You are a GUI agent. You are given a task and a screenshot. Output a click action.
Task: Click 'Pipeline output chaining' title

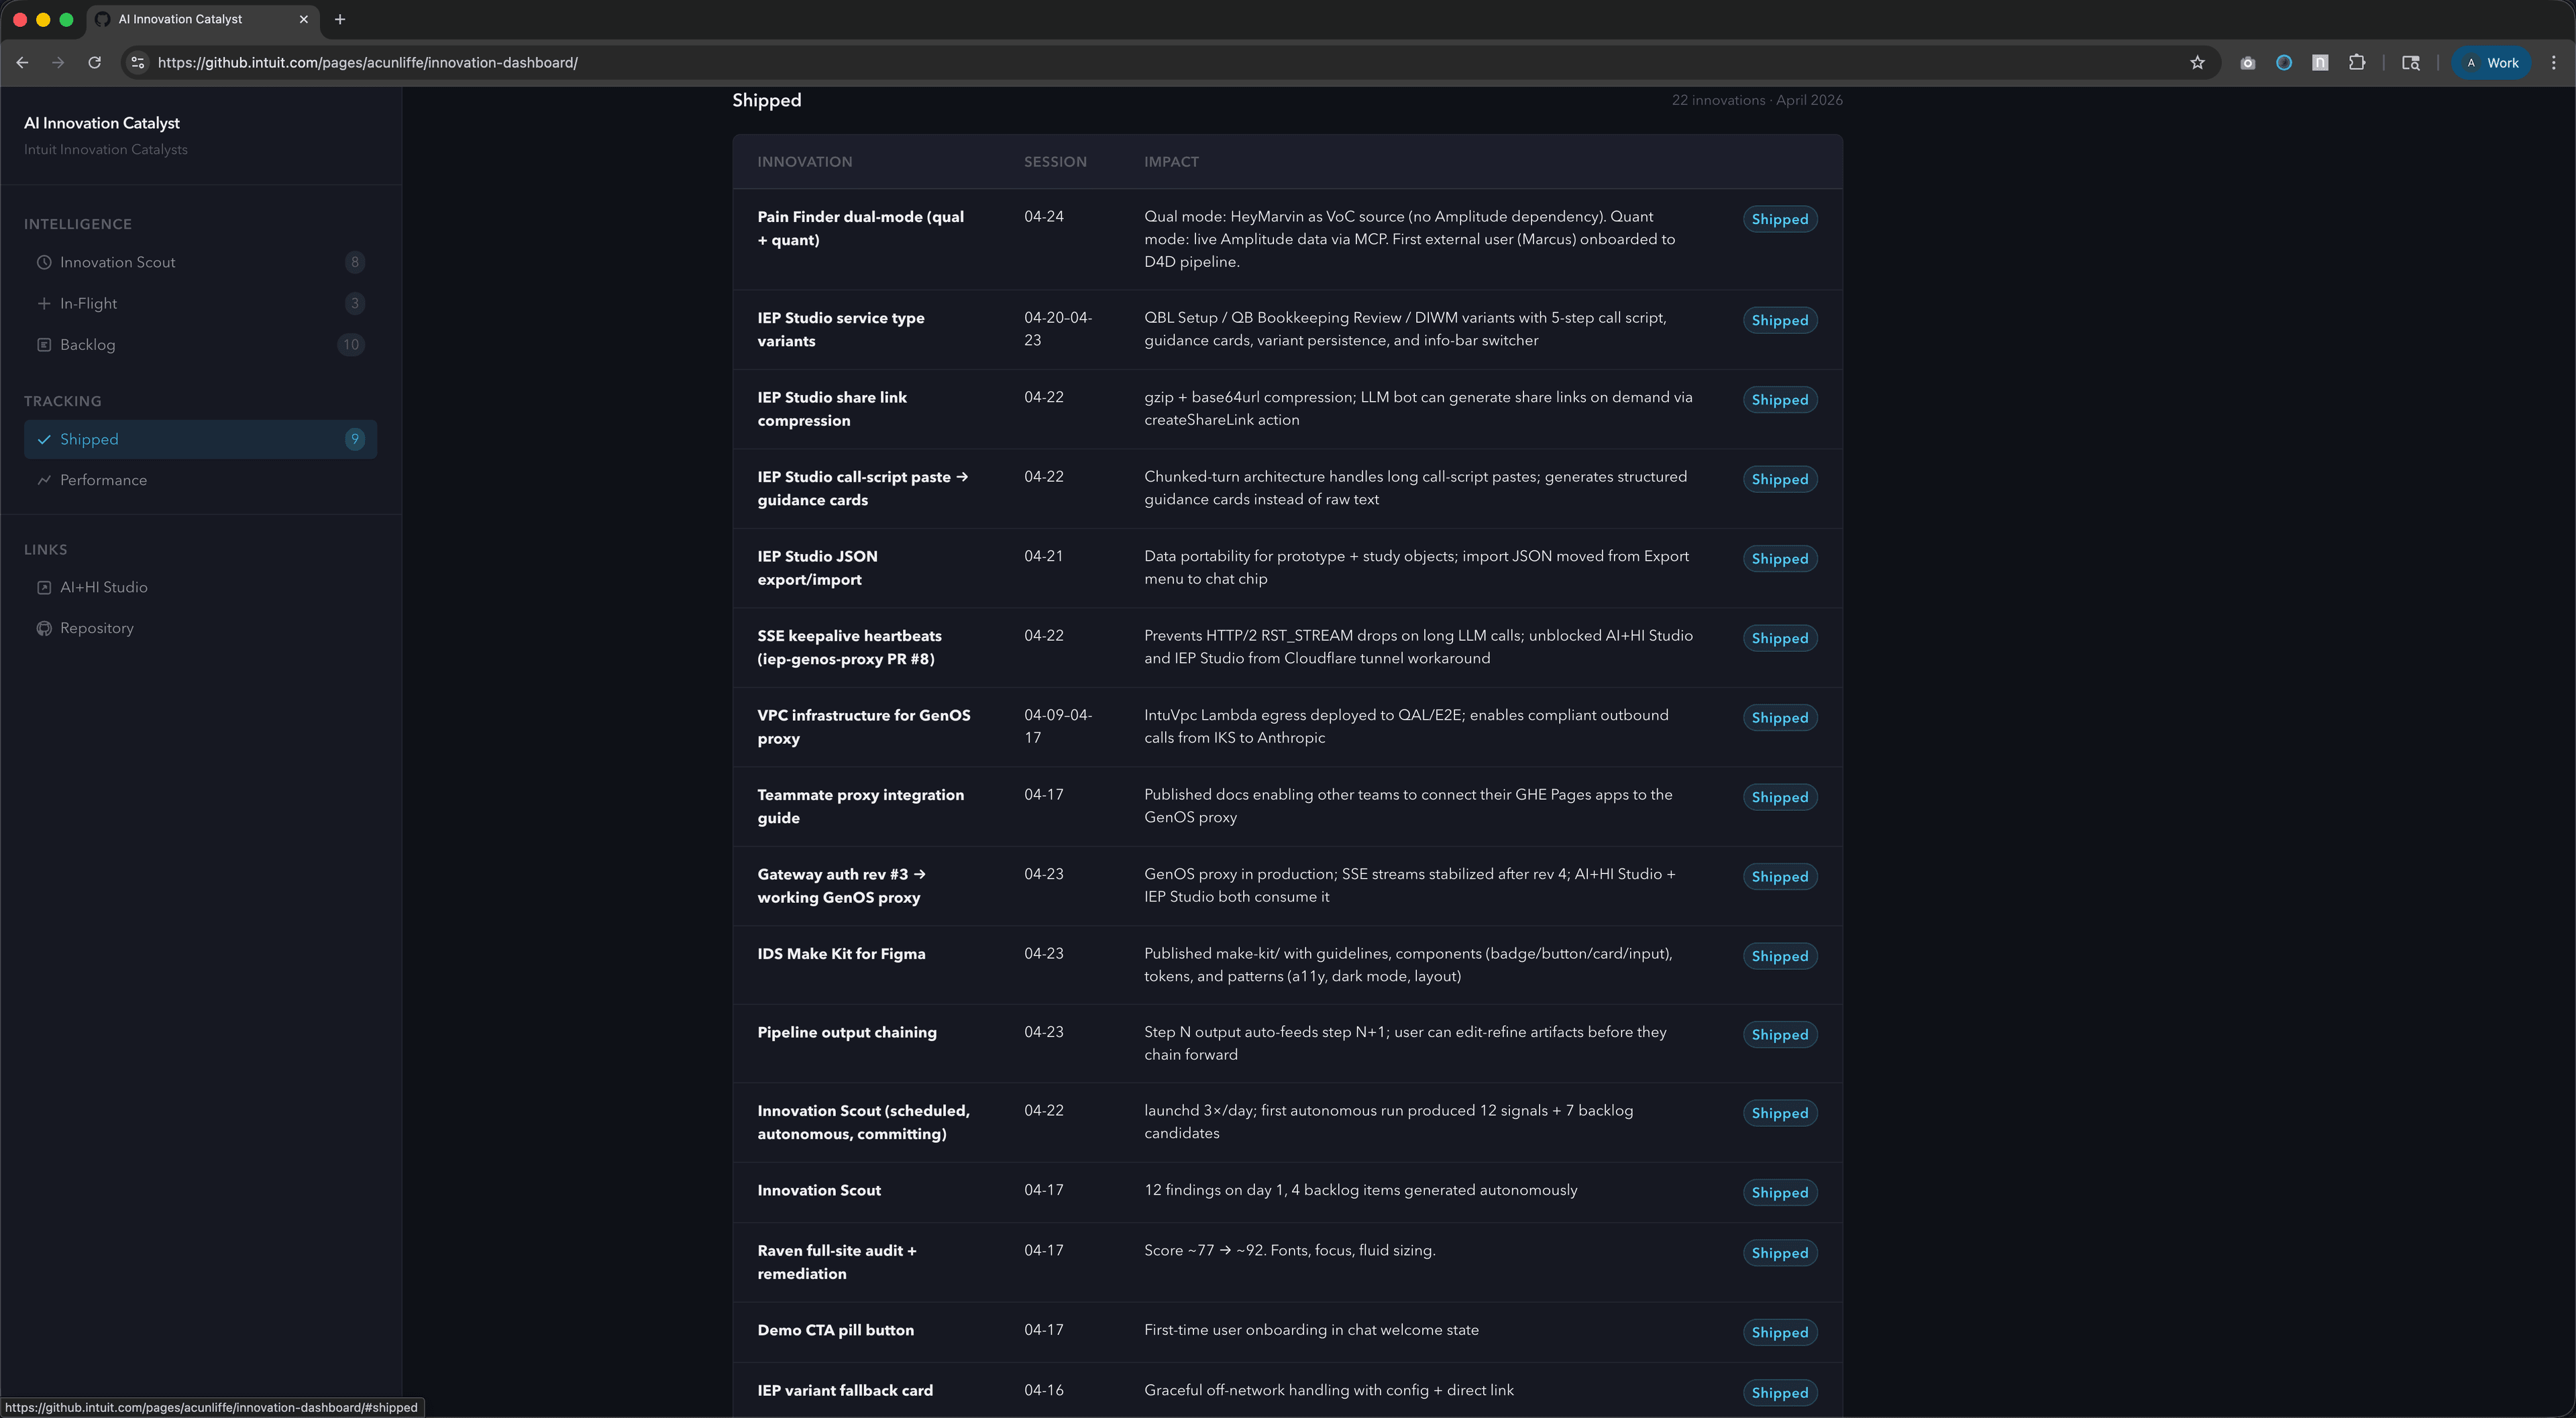pyautogui.click(x=847, y=1032)
